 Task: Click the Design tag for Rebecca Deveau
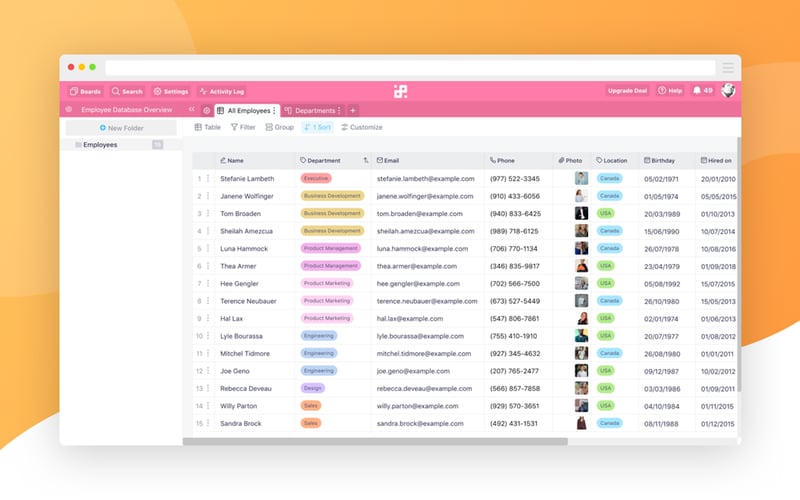[x=312, y=388]
